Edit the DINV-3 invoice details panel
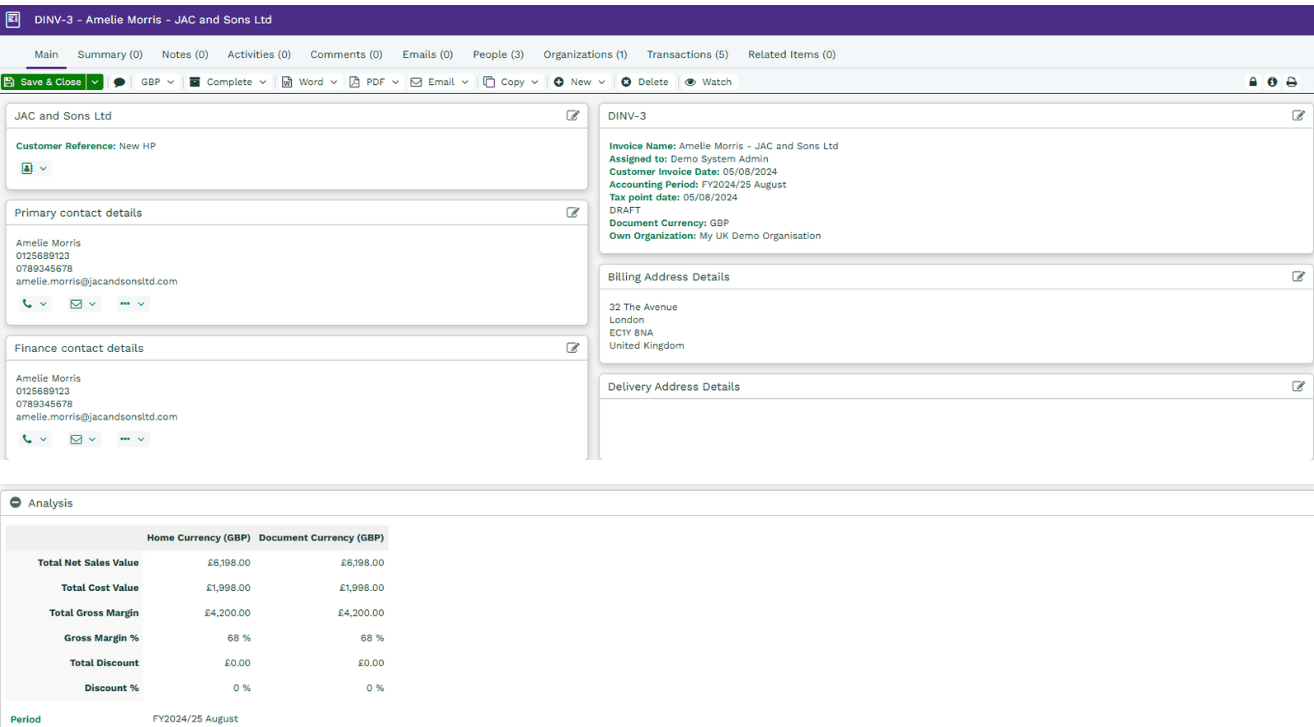This screenshot has height=727, width=1314. click(1299, 116)
